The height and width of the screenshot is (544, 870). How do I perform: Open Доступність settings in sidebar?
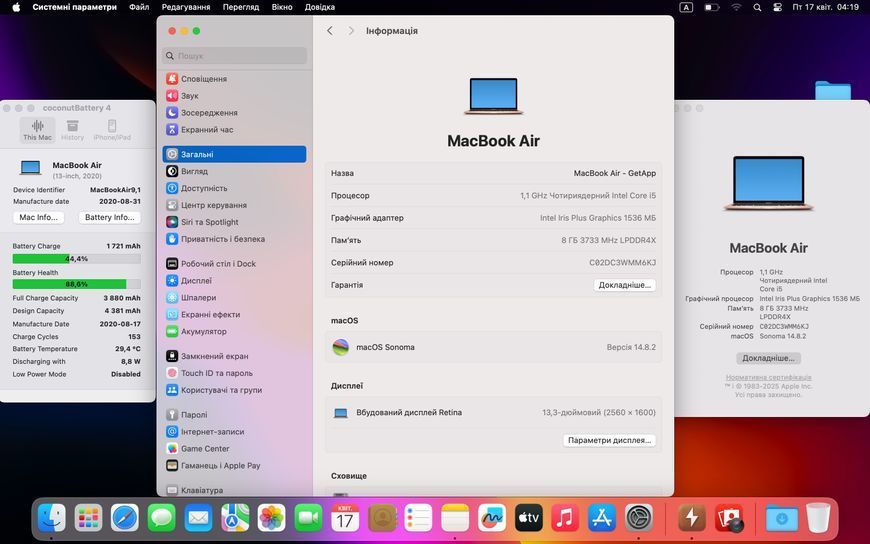coord(234,188)
